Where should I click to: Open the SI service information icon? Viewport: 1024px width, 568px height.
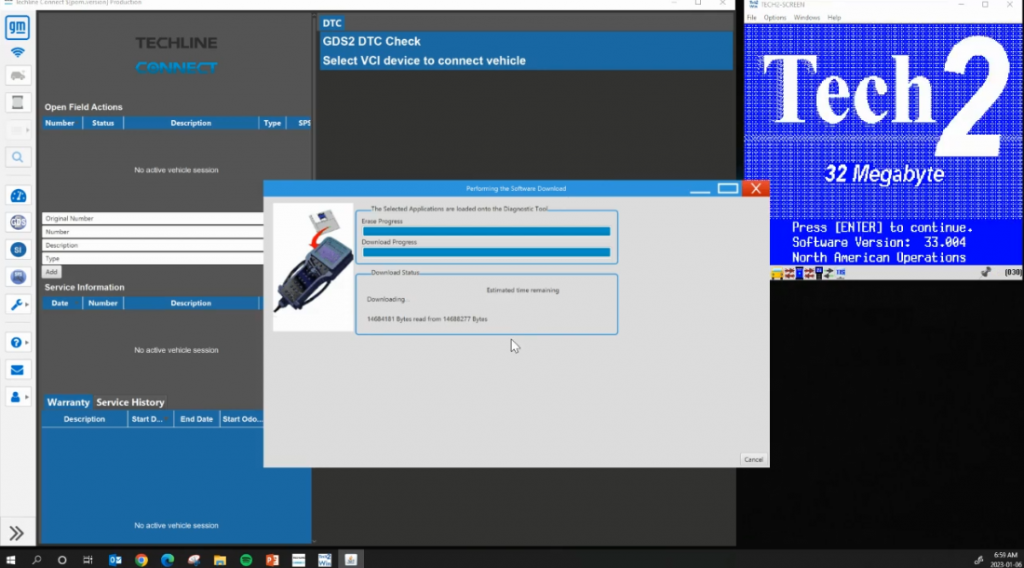[x=18, y=250]
